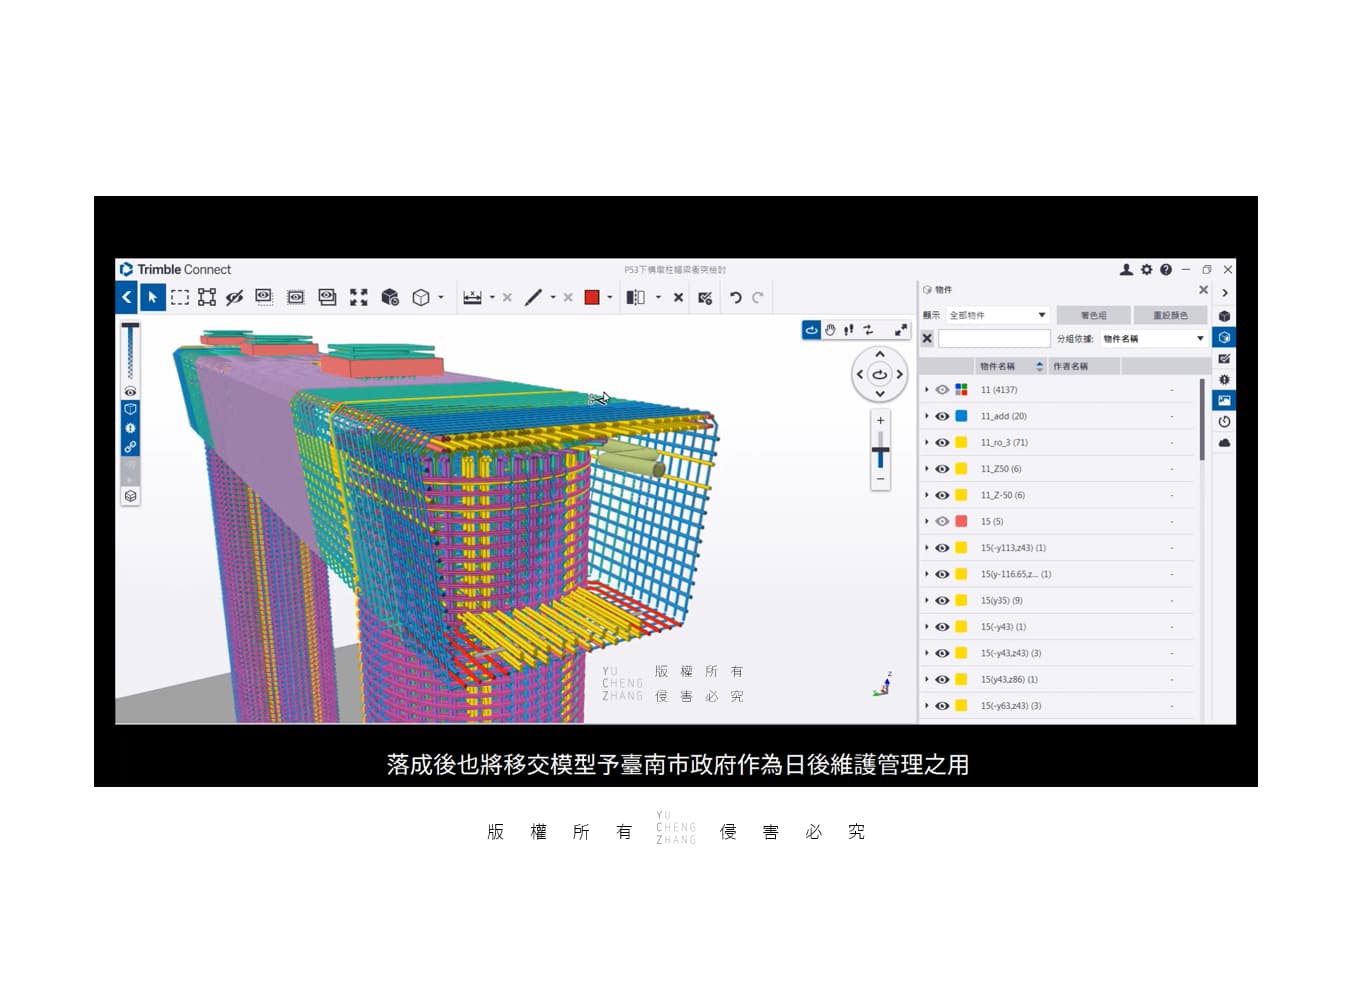The image size is (1352, 983).
Task: Activate the walk footsteps mode
Action: [848, 329]
